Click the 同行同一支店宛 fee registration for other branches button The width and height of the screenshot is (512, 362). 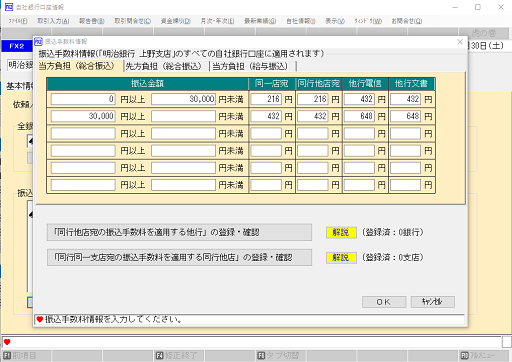(x=179, y=257)
